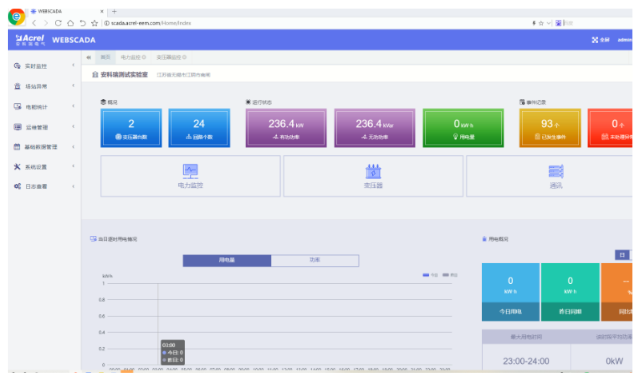
Task: Switch to the 电力监控 page tab
Action: pyautogui.click(x=133, y=57)
